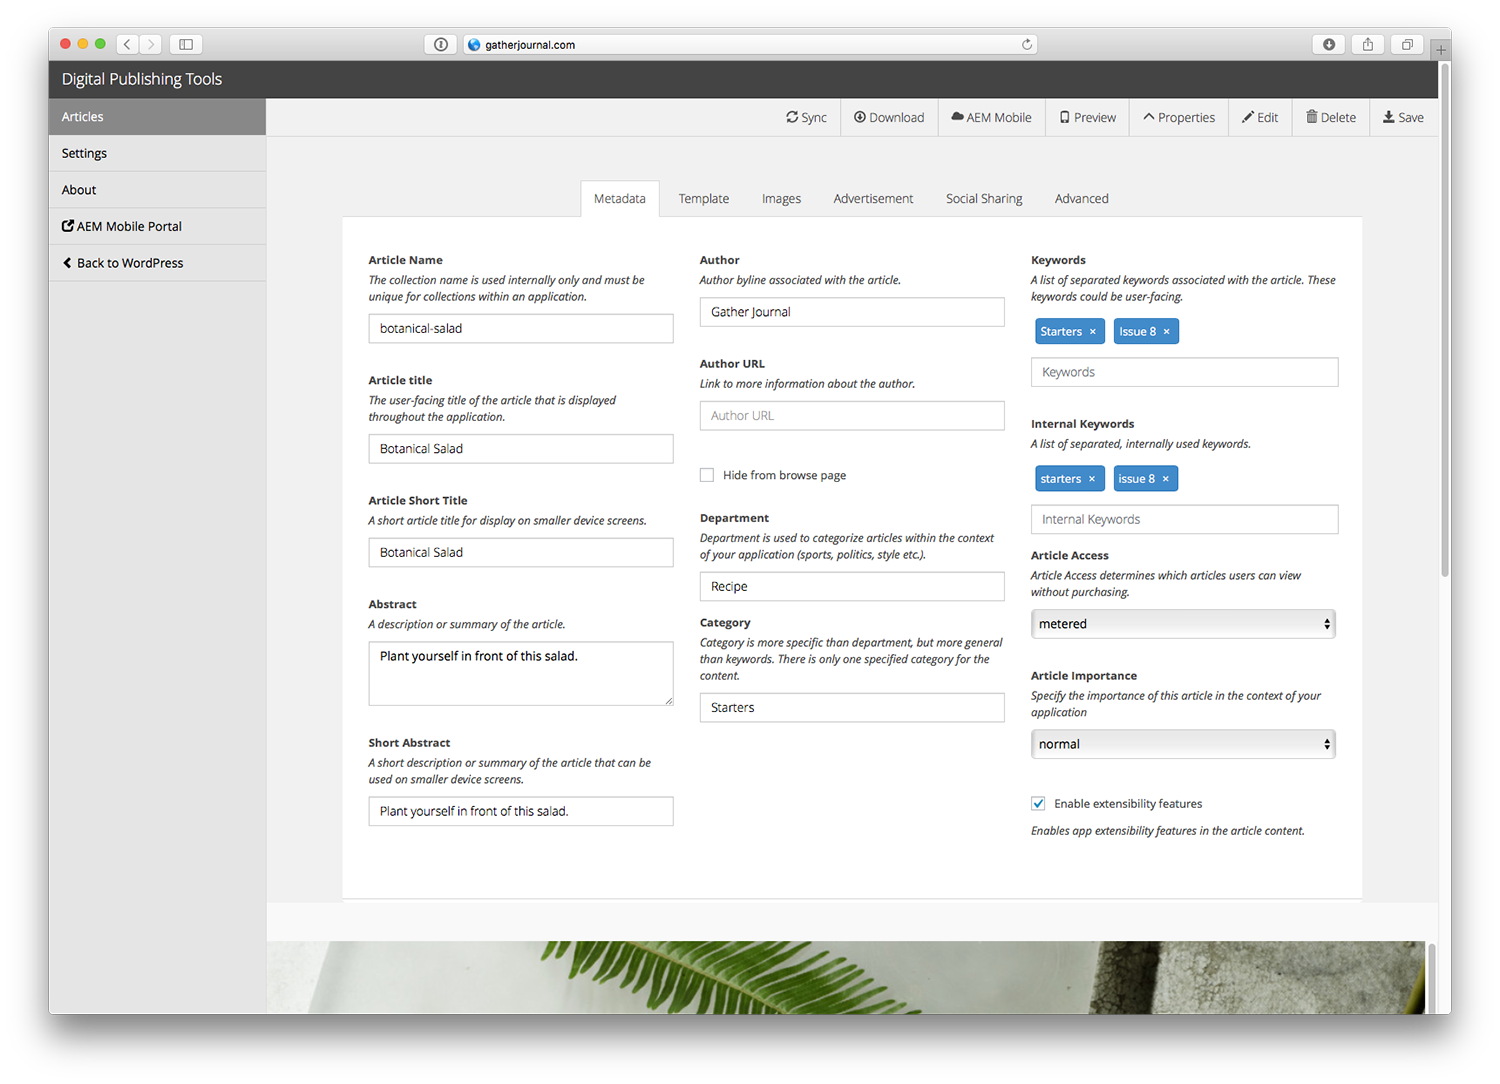Screen dimensions: 1500x1084
Task: Remove the starters internal keyword tag
Action: point(1092,479)
